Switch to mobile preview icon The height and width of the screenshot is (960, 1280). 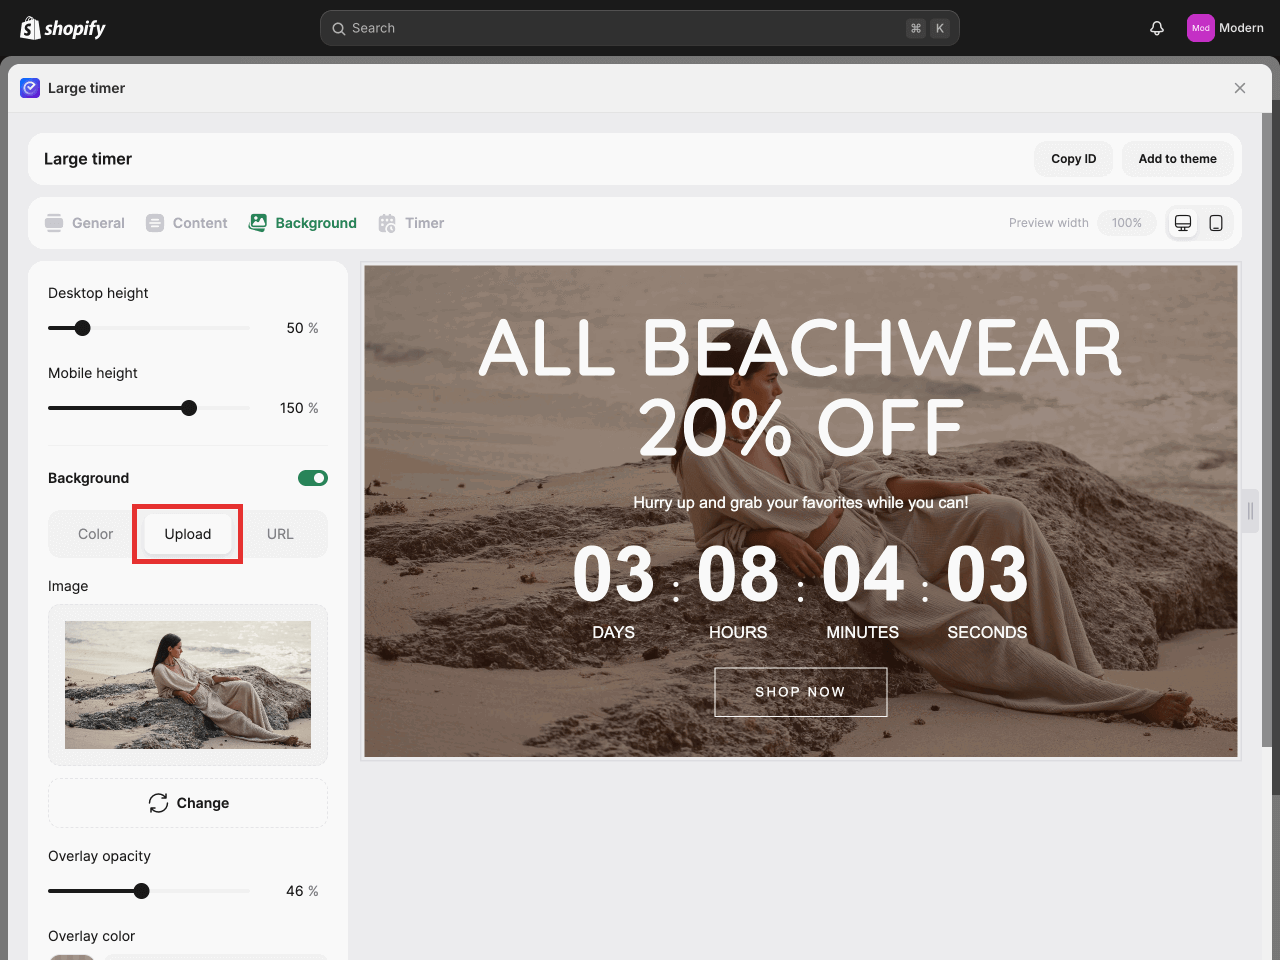(x=1216, y=223)
